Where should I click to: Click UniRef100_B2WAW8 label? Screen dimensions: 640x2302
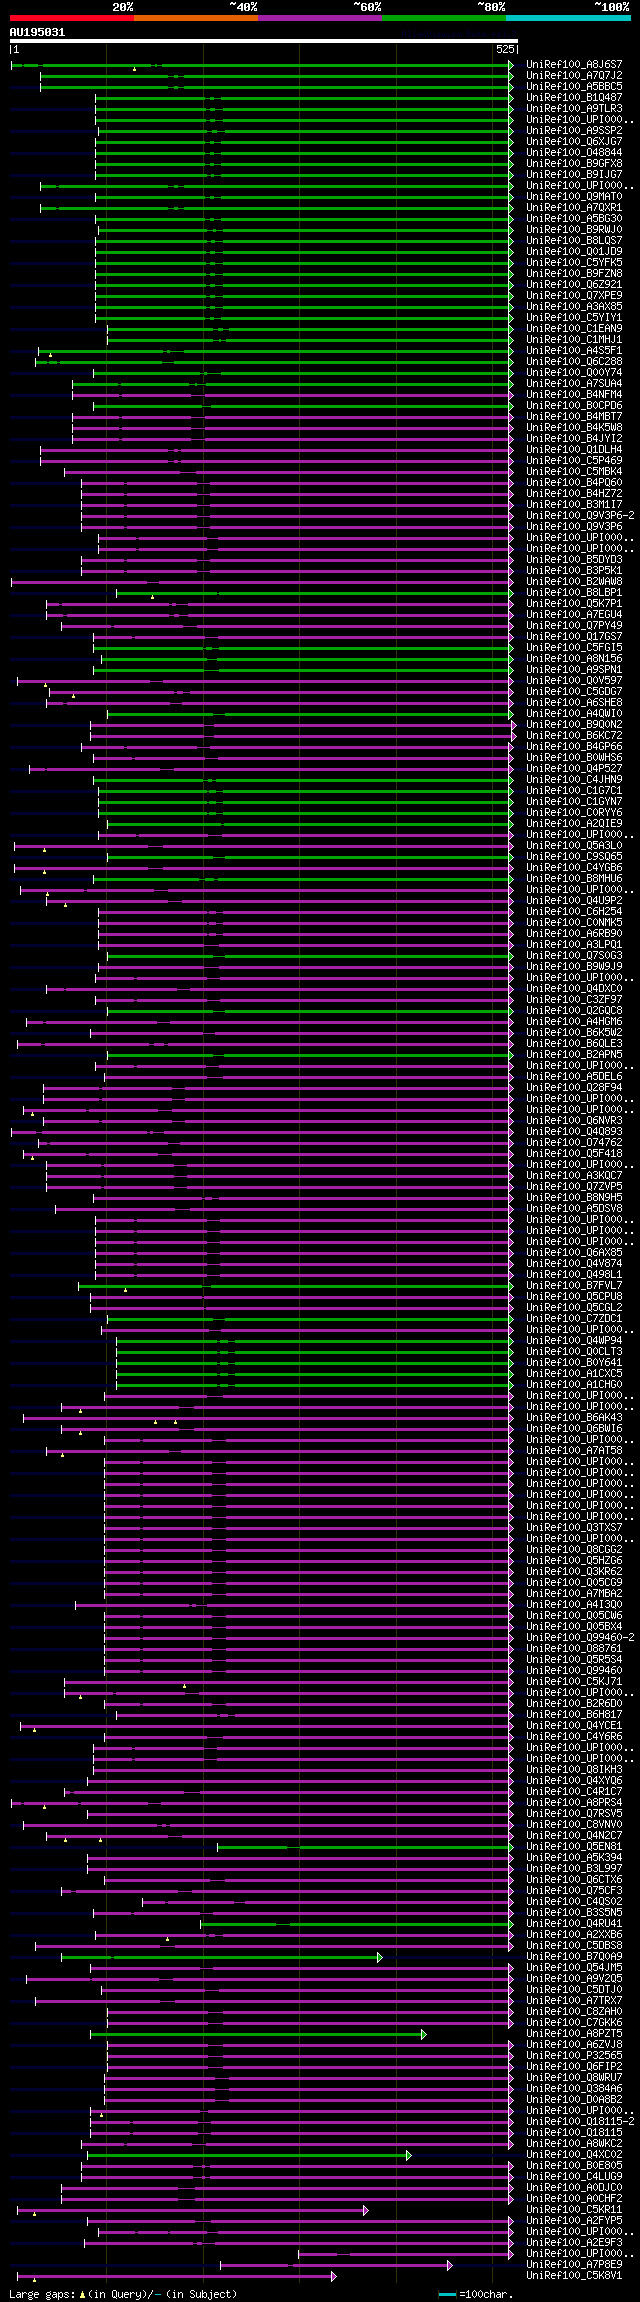574,582
